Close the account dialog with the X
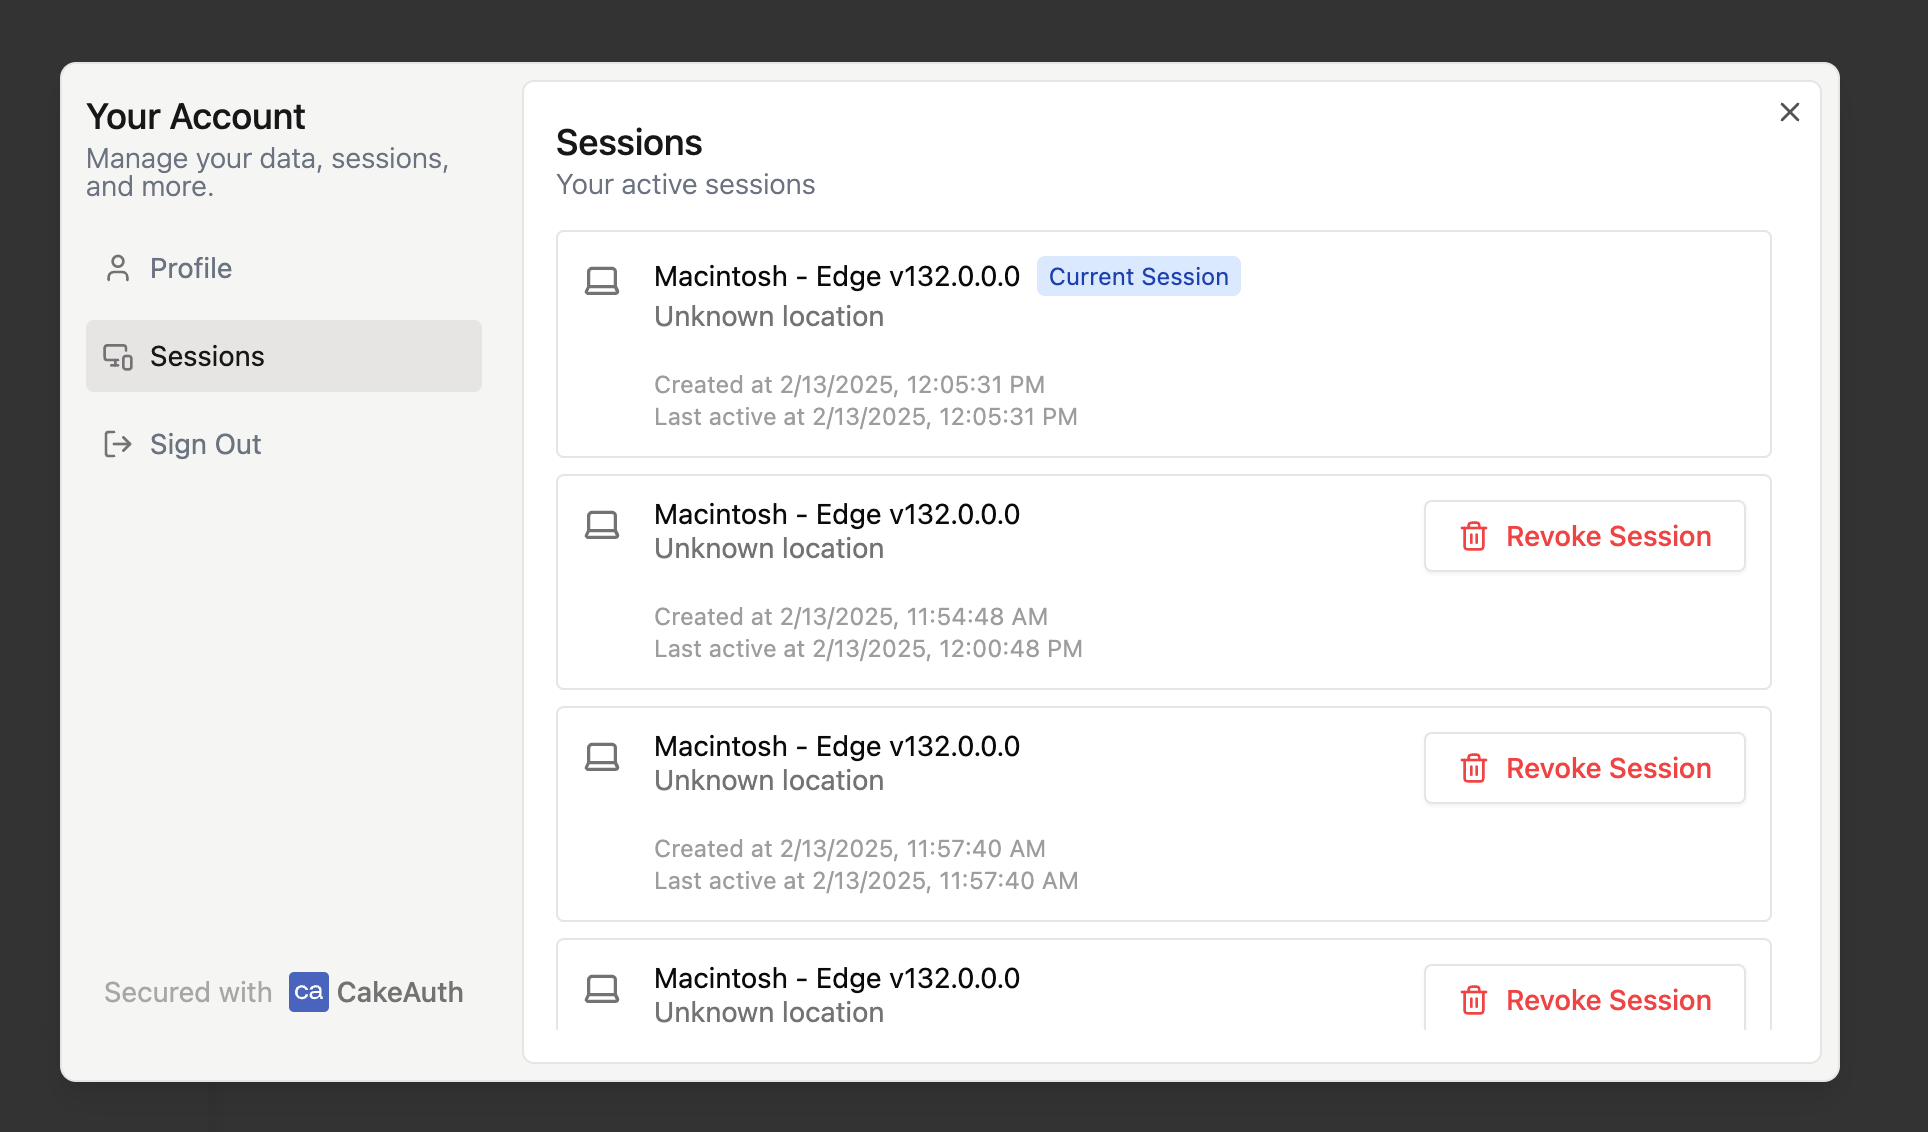 point(1790,112)
